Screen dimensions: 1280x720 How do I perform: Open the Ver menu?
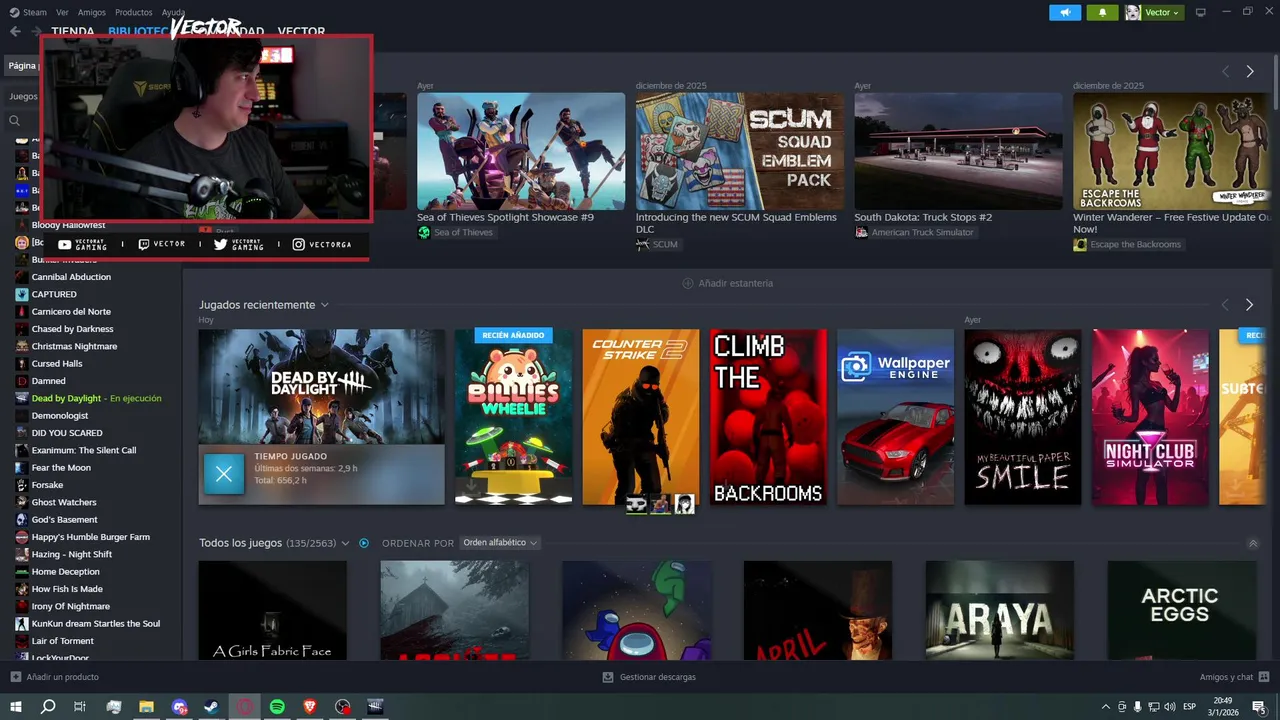pyautogui.click(x=62, y=12)
